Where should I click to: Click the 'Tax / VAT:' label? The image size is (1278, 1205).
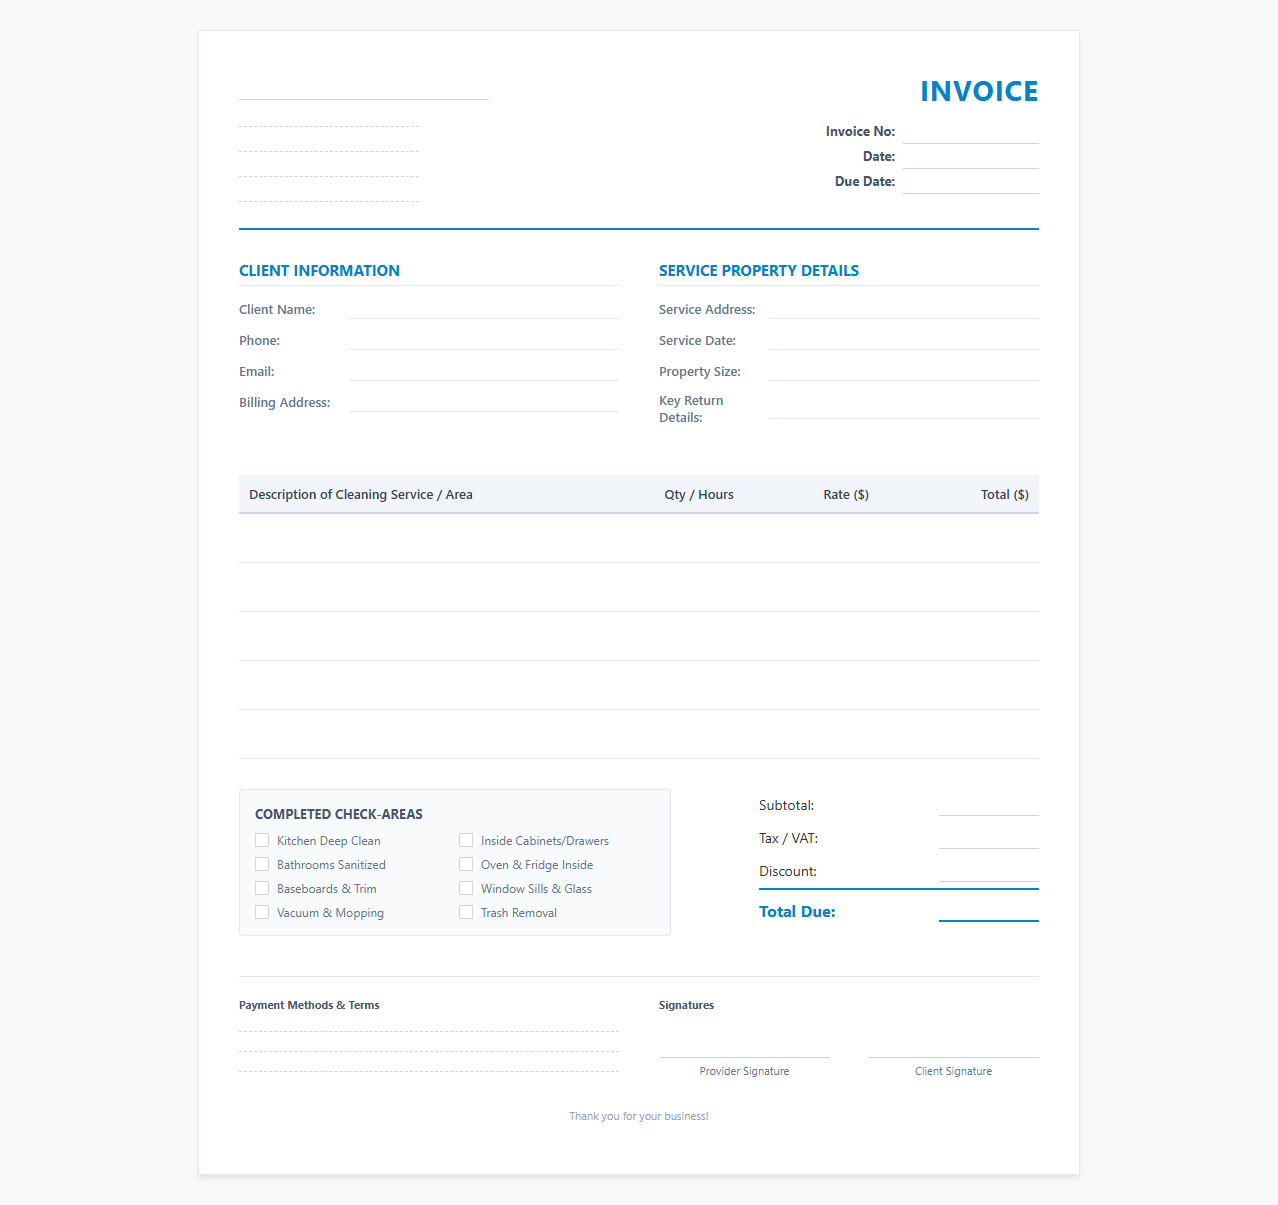(x=788, y=838)
